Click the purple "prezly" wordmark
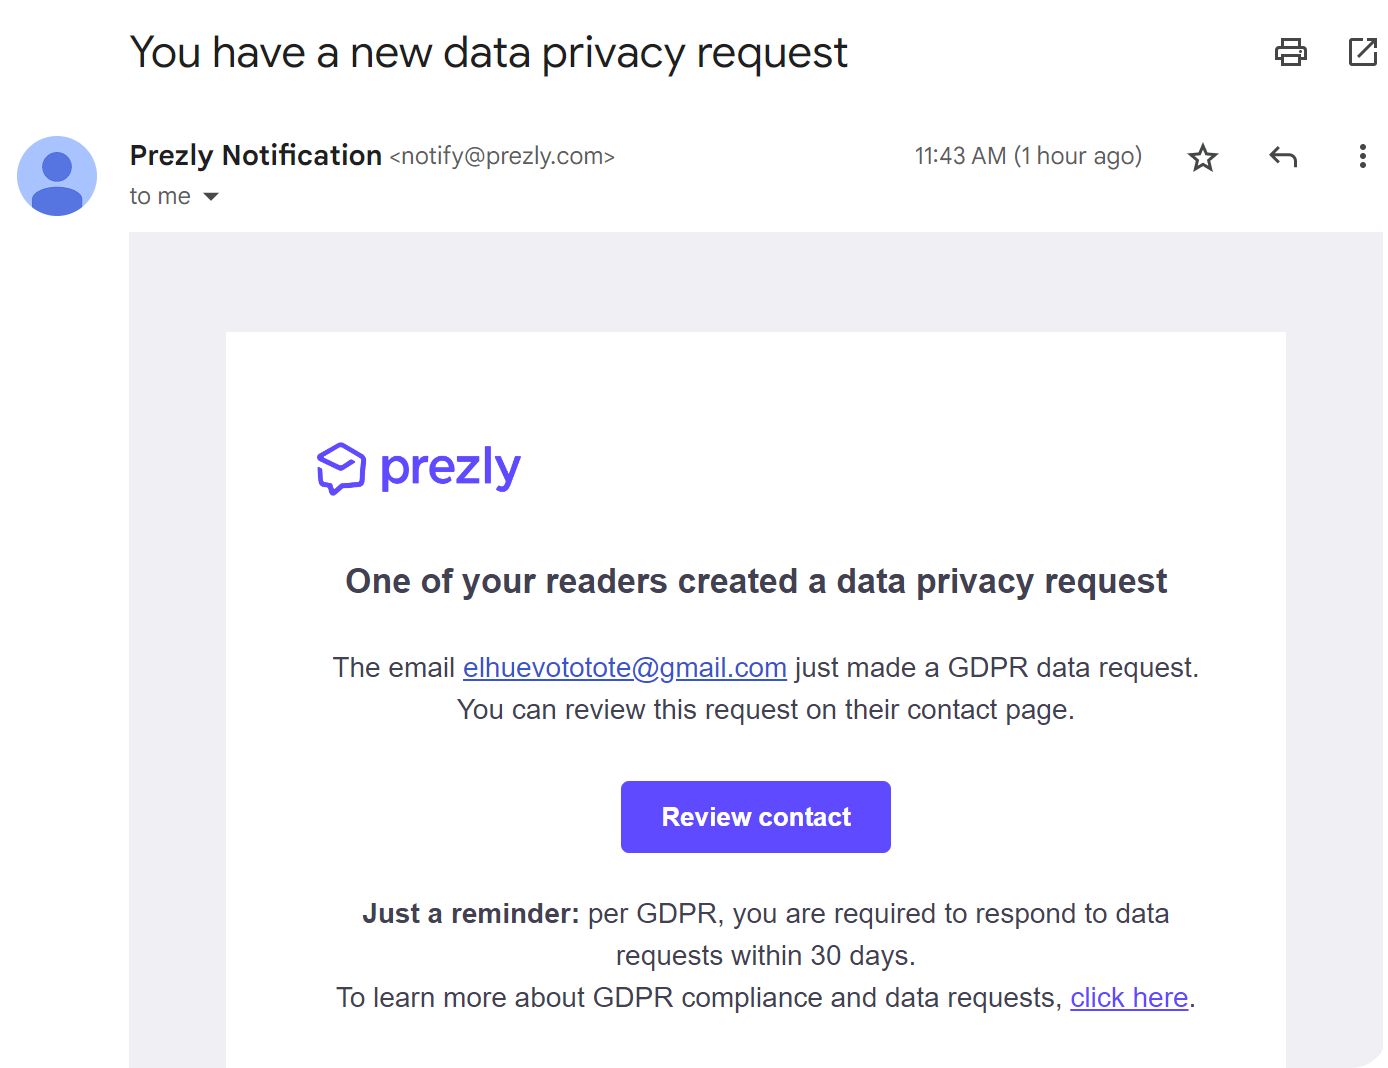Screen dimensions: 1388x1068 pos(450,468)
